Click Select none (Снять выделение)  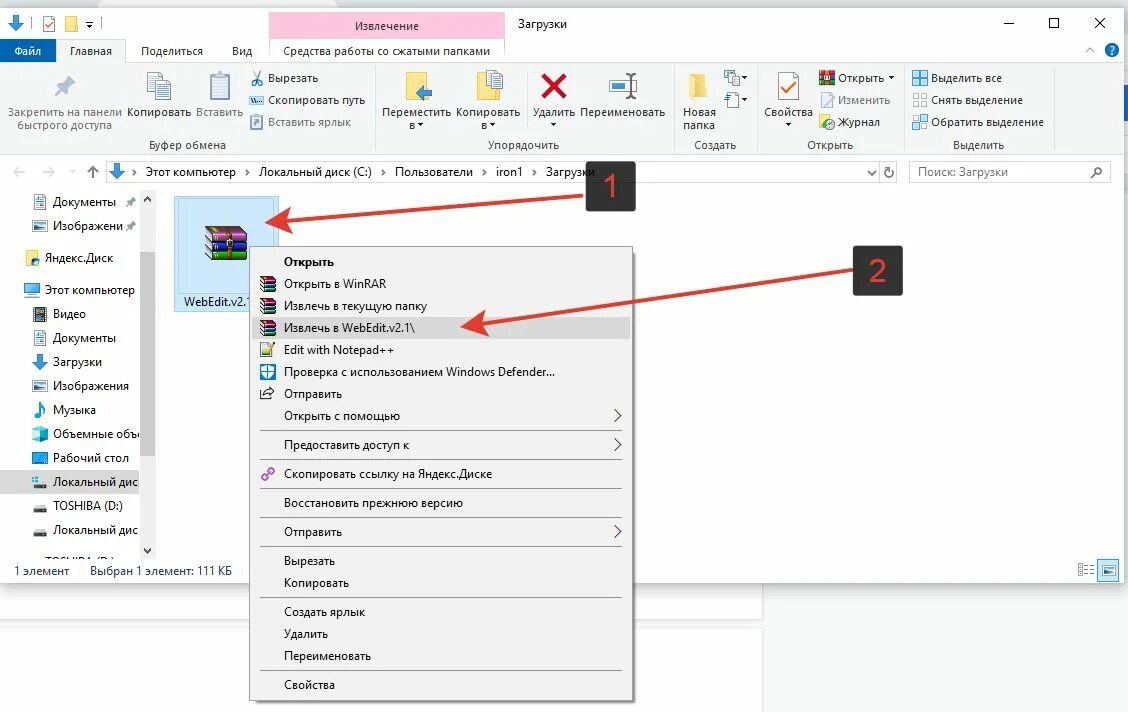(x=968, y=100)
